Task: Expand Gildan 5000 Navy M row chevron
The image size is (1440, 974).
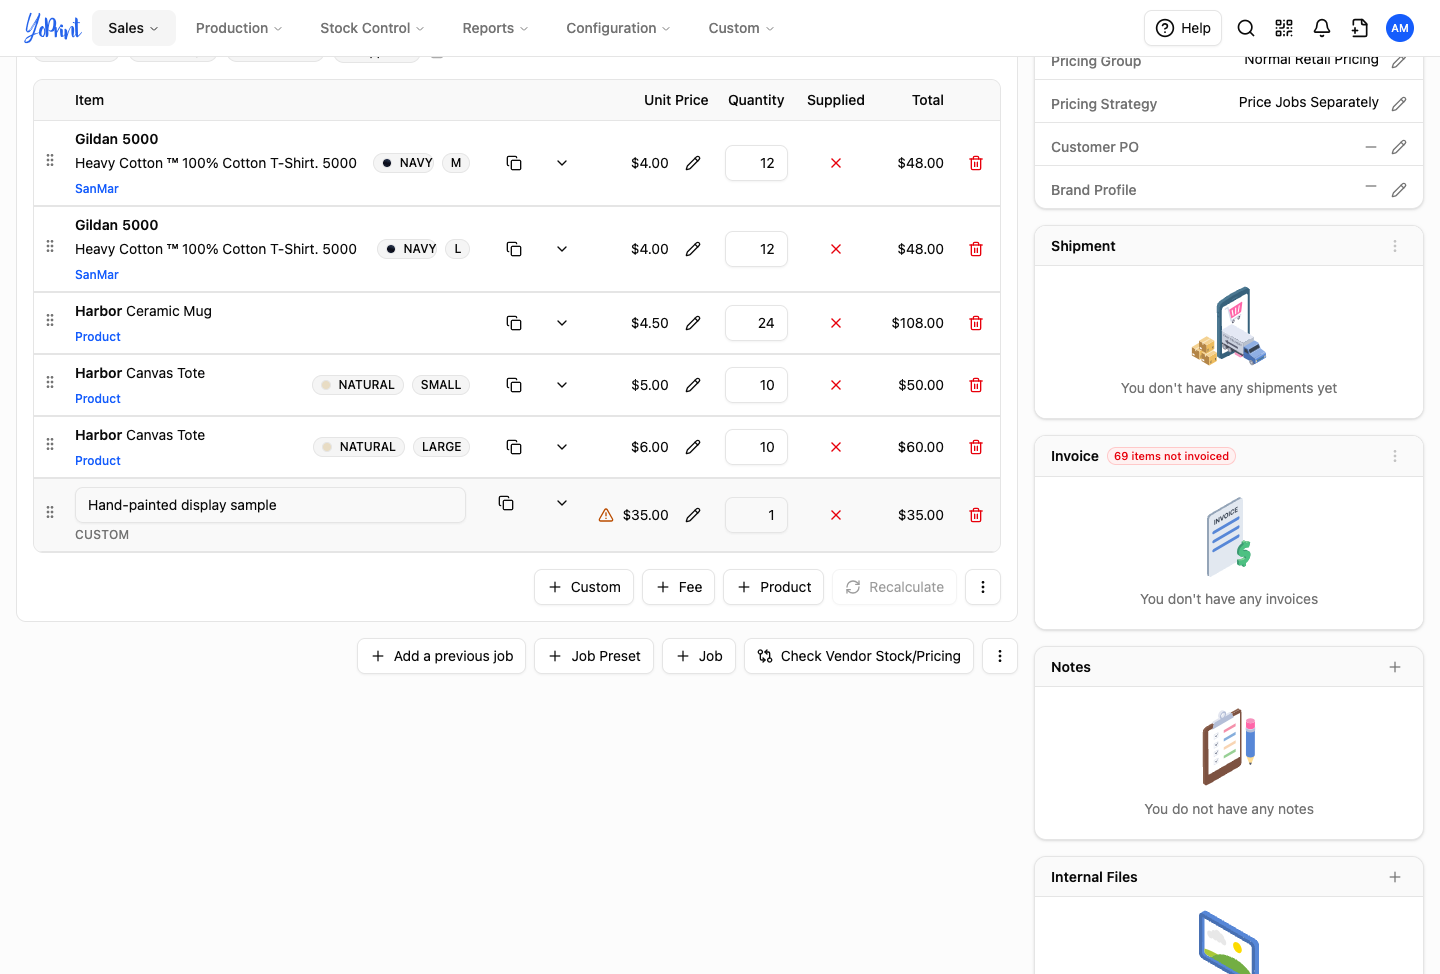Action: (562, 163)
